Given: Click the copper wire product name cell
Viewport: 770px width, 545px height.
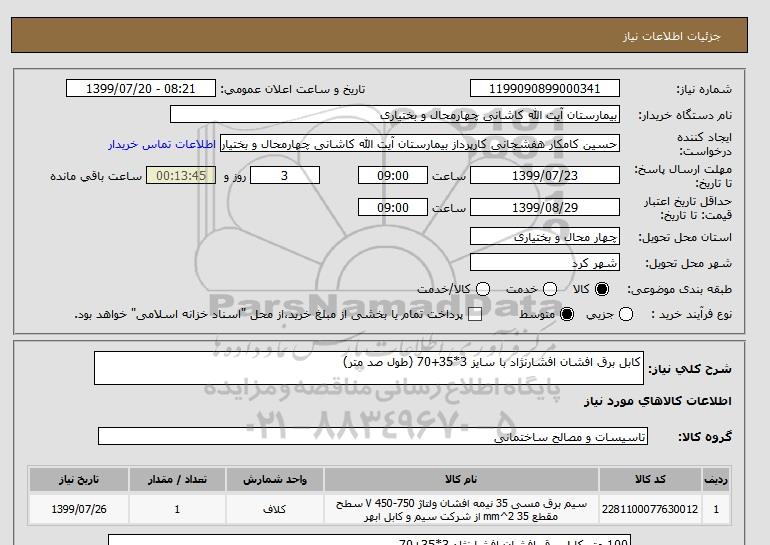Looking at the screenshot, I should point(461,510).
